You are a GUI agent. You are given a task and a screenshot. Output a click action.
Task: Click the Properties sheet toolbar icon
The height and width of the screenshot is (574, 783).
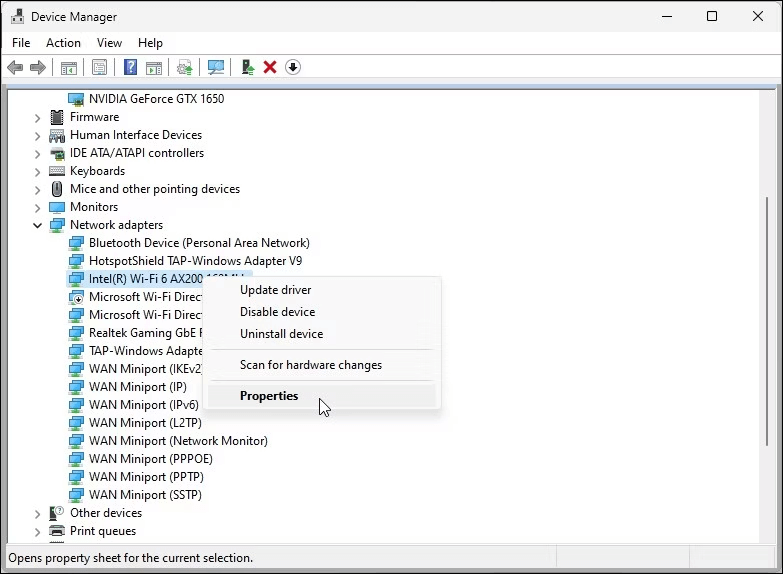[99, 67]
